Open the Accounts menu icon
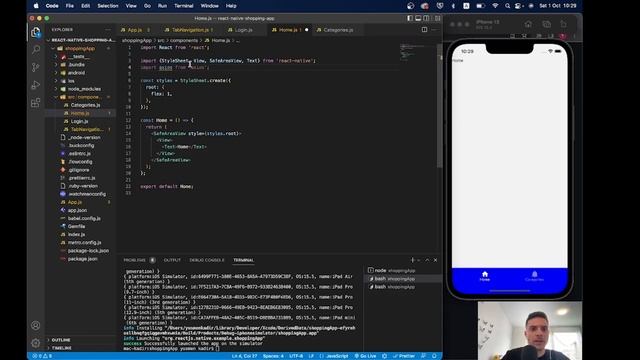 point(36,325)
